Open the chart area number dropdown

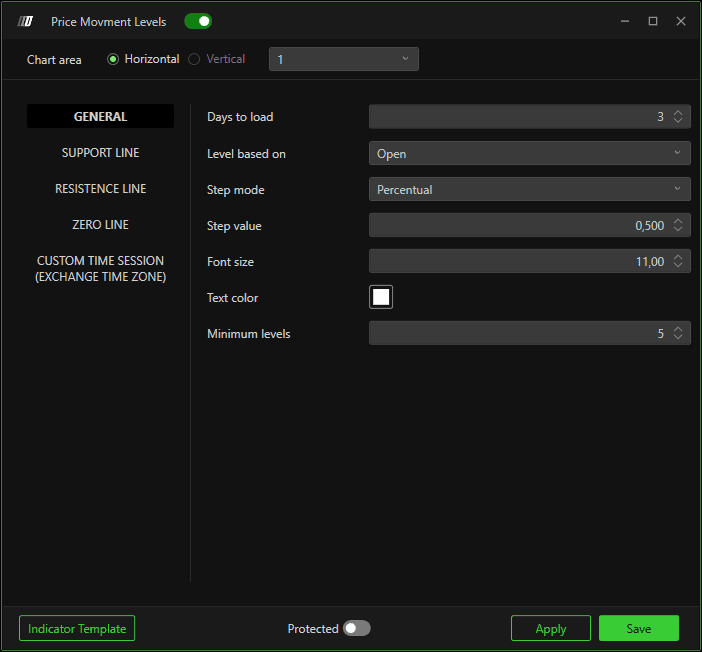pos(344,59)
